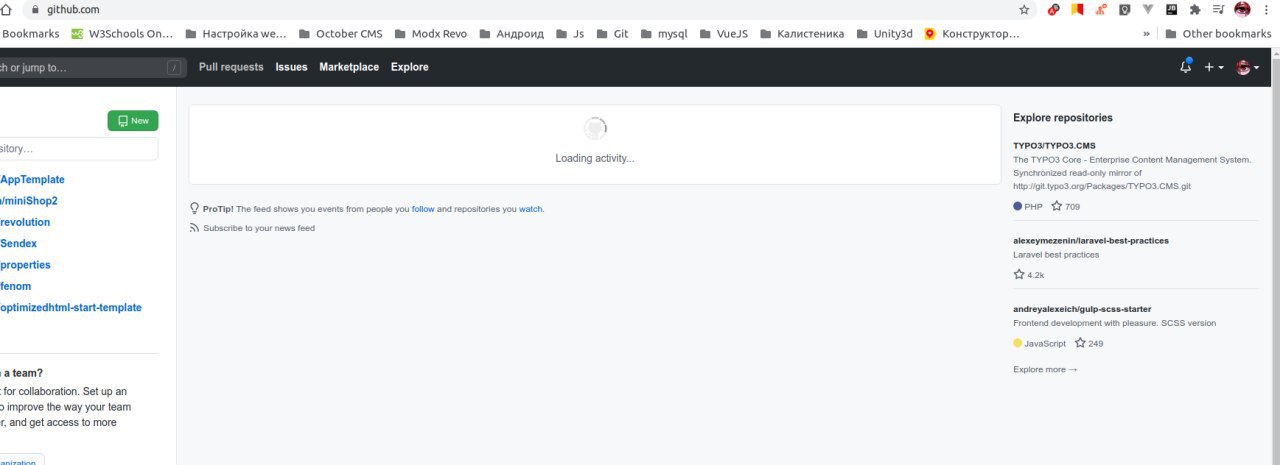Show hidden bookmarks via double chevron
This screenshot has width=1280, height=465.
tap(1146, 33)
